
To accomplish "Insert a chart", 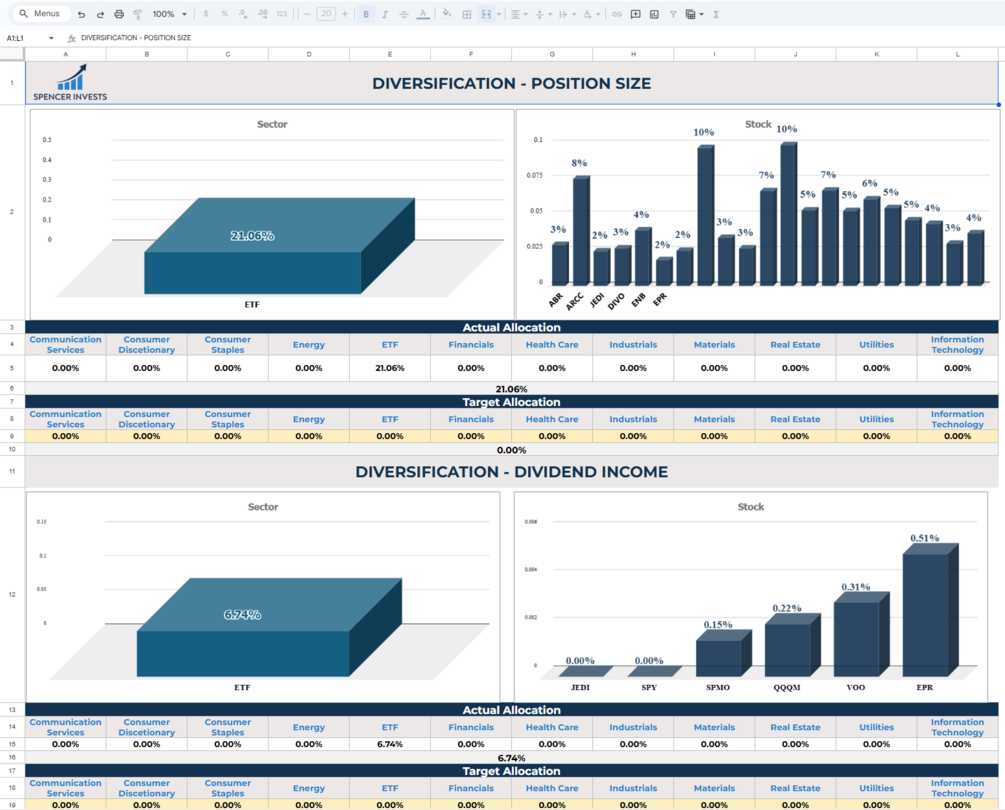I will [654, 14].
